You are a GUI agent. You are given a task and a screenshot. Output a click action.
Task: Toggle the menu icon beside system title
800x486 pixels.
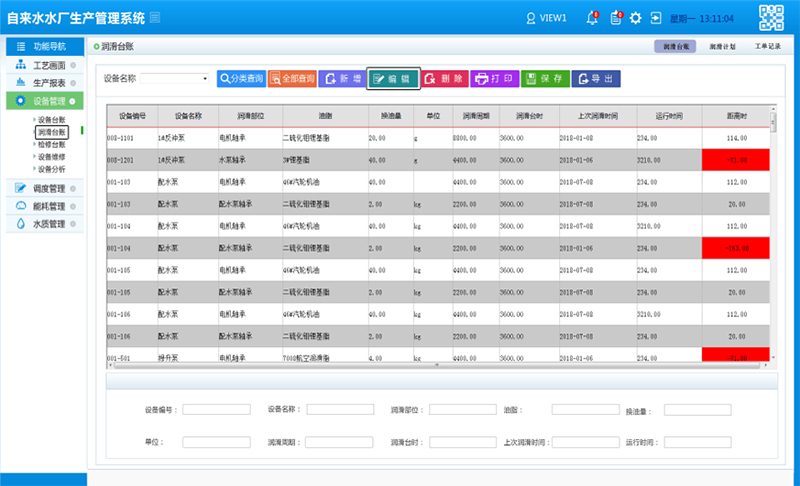(x=155, y=18)
